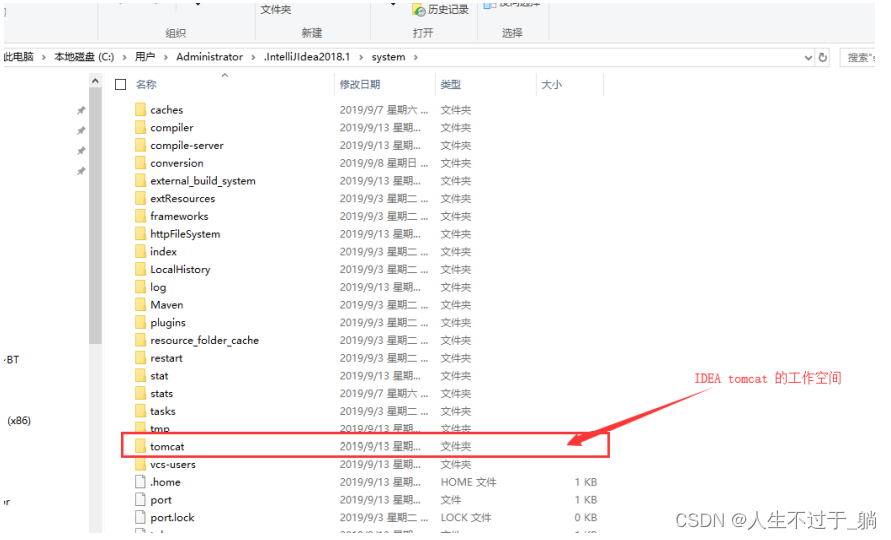Sort by 名称 column header

[x=146, y=85]
